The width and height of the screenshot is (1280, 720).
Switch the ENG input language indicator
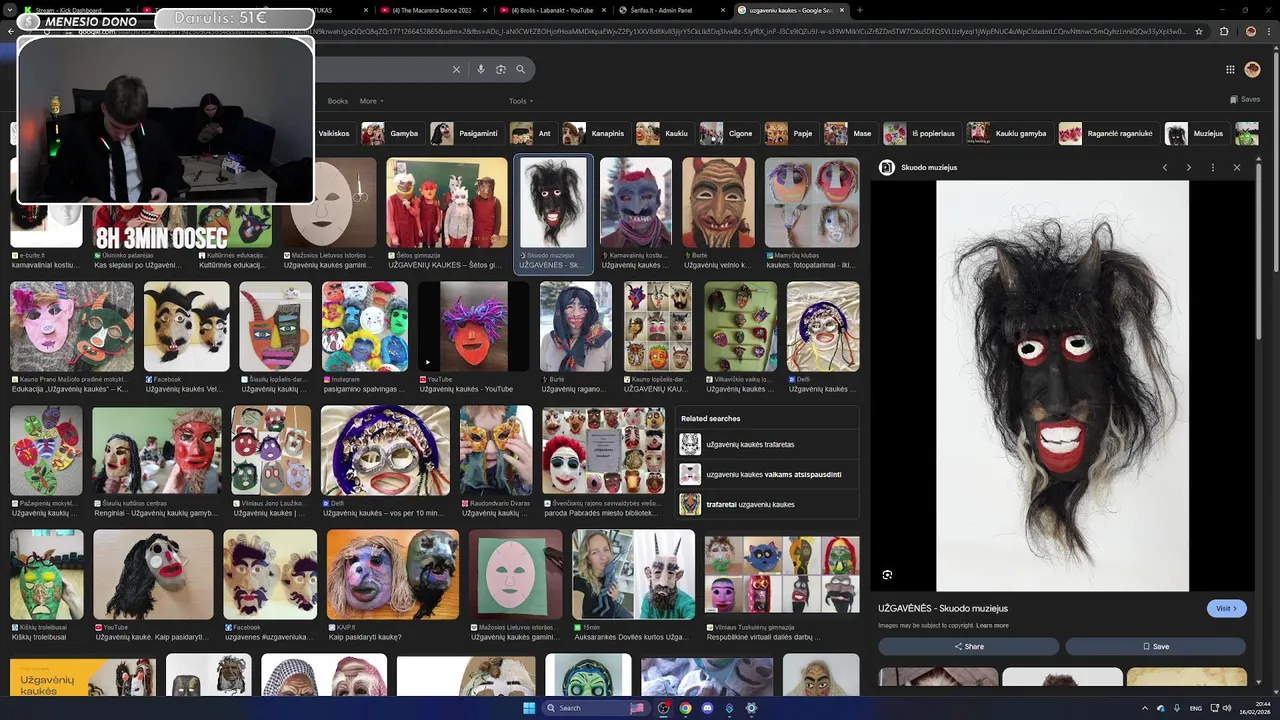[x=1196, y=708]
